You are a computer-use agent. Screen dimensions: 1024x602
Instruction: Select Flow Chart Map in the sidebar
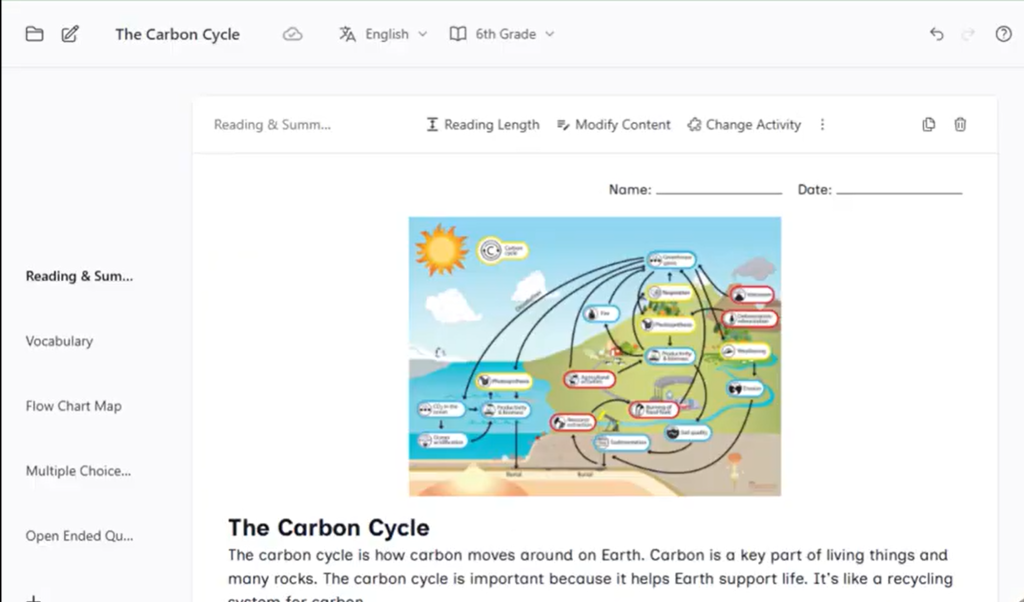[x=74, y=406]
